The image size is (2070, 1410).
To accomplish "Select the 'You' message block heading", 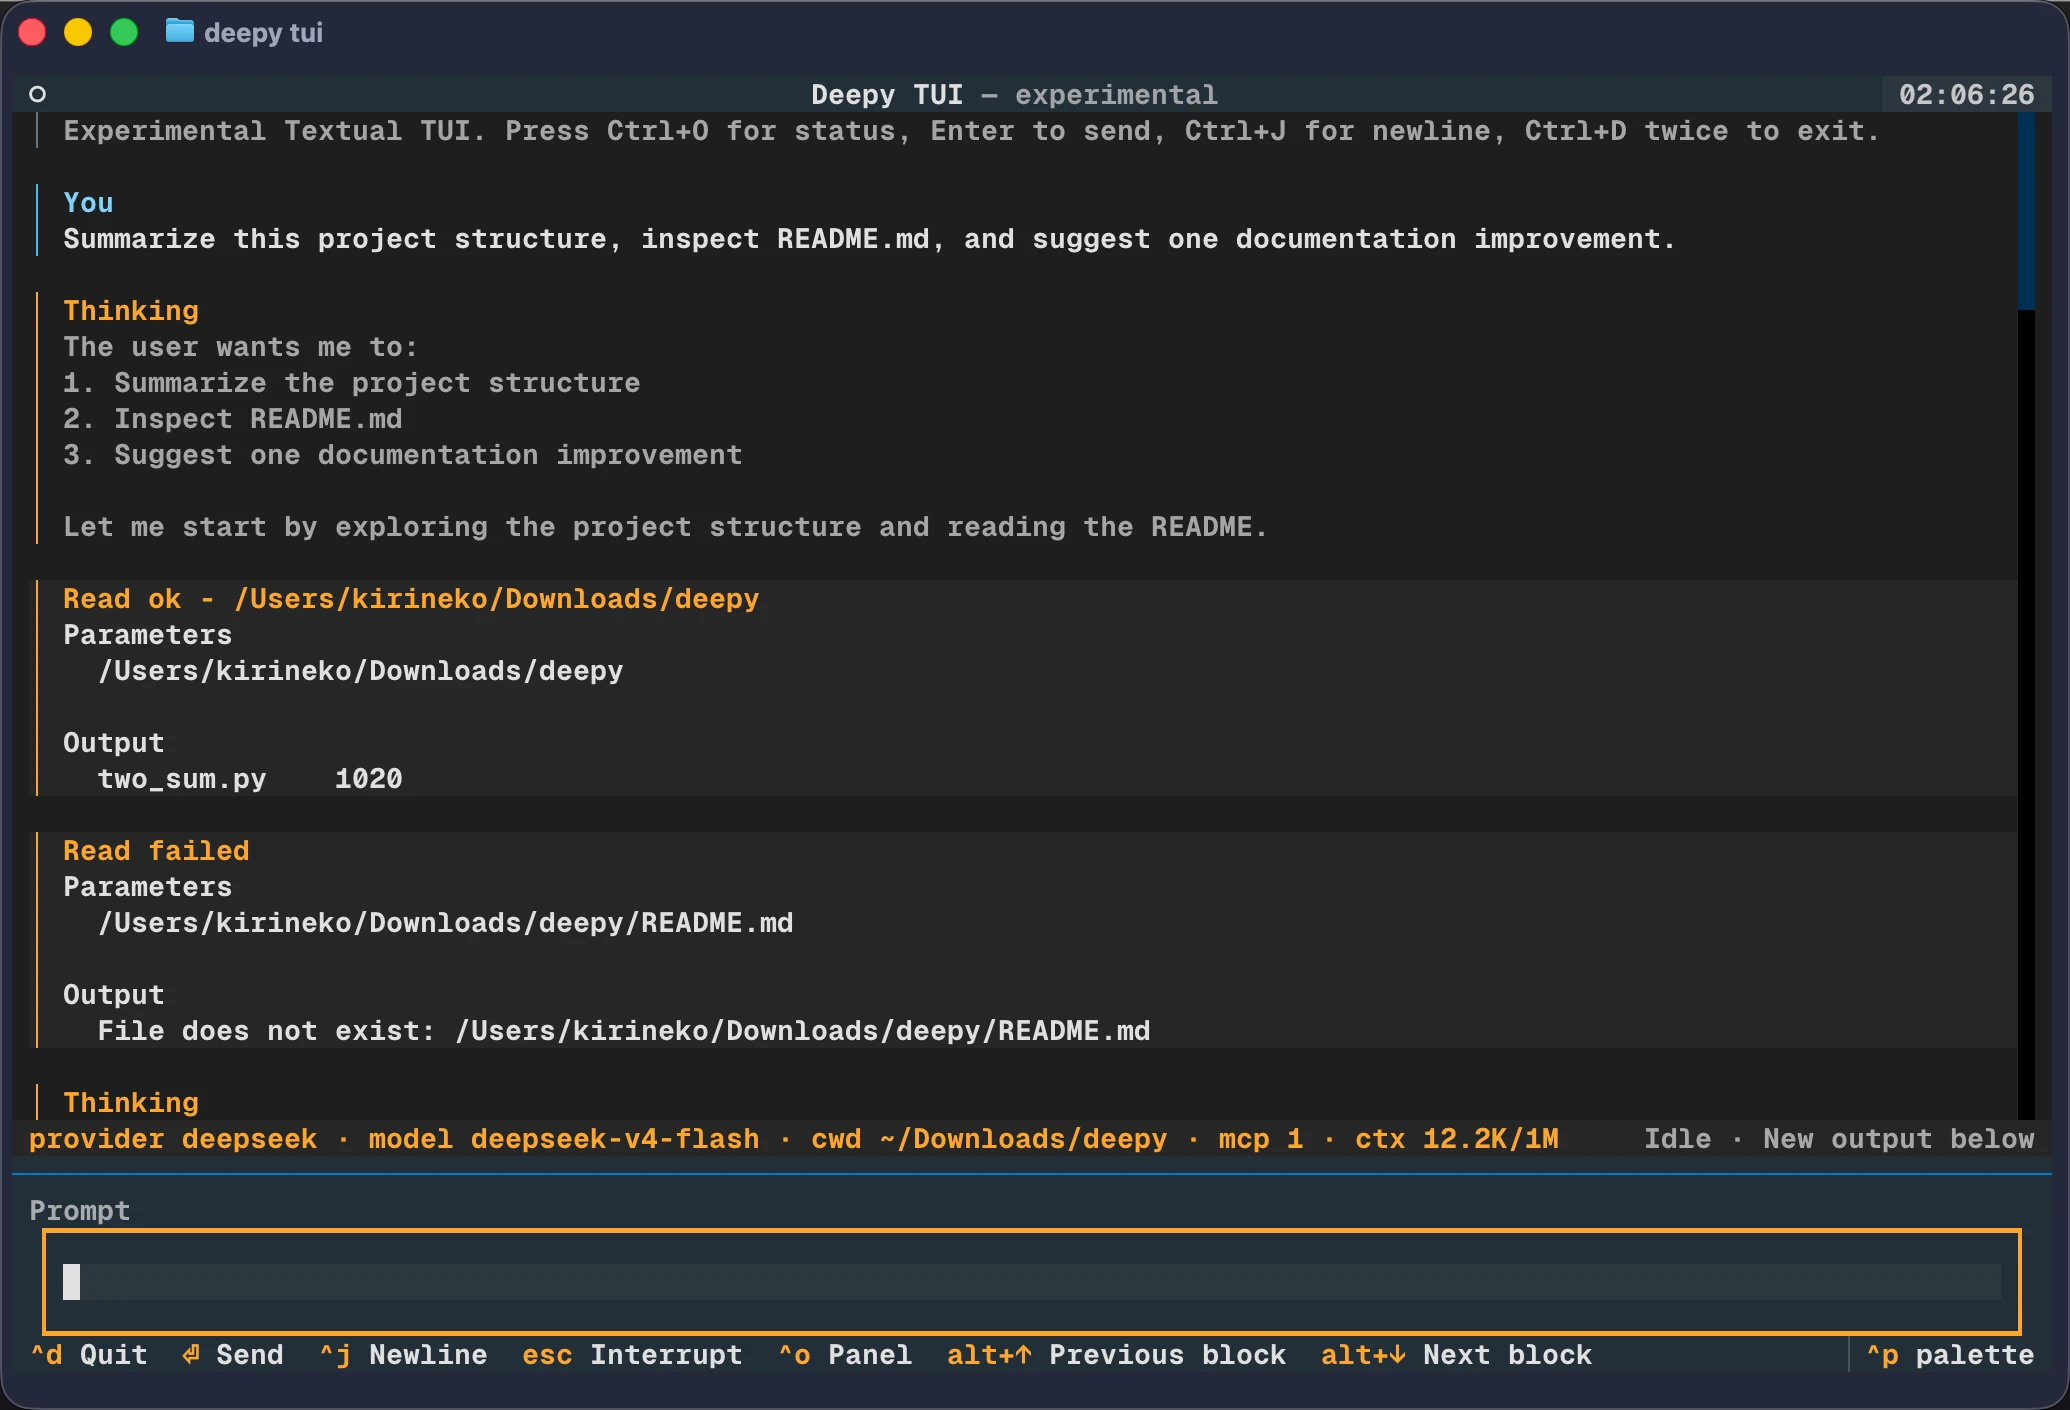I will (88, 203).
